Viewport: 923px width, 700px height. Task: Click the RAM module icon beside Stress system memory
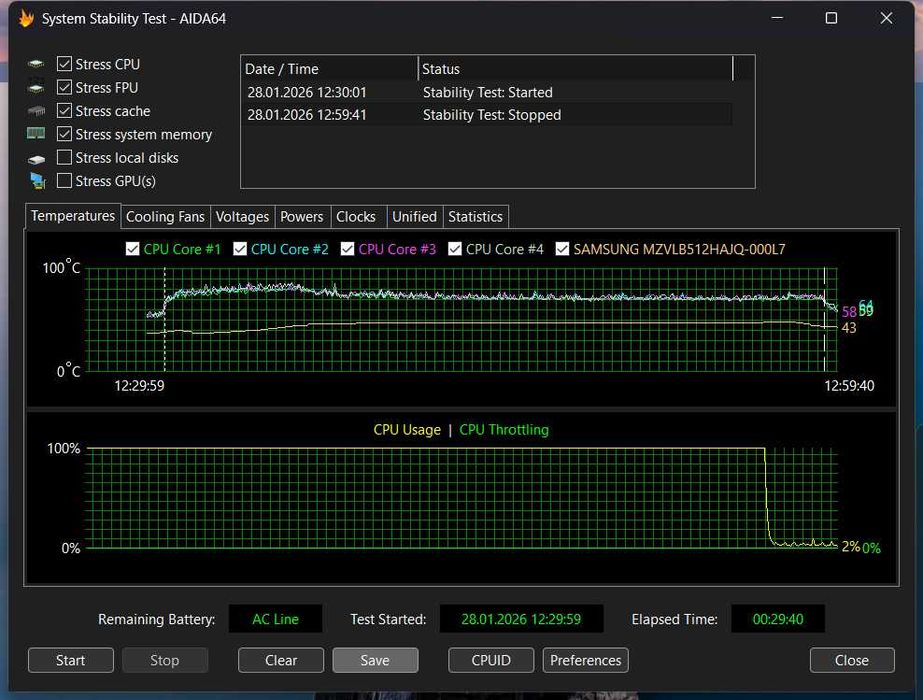click(36, 134)
